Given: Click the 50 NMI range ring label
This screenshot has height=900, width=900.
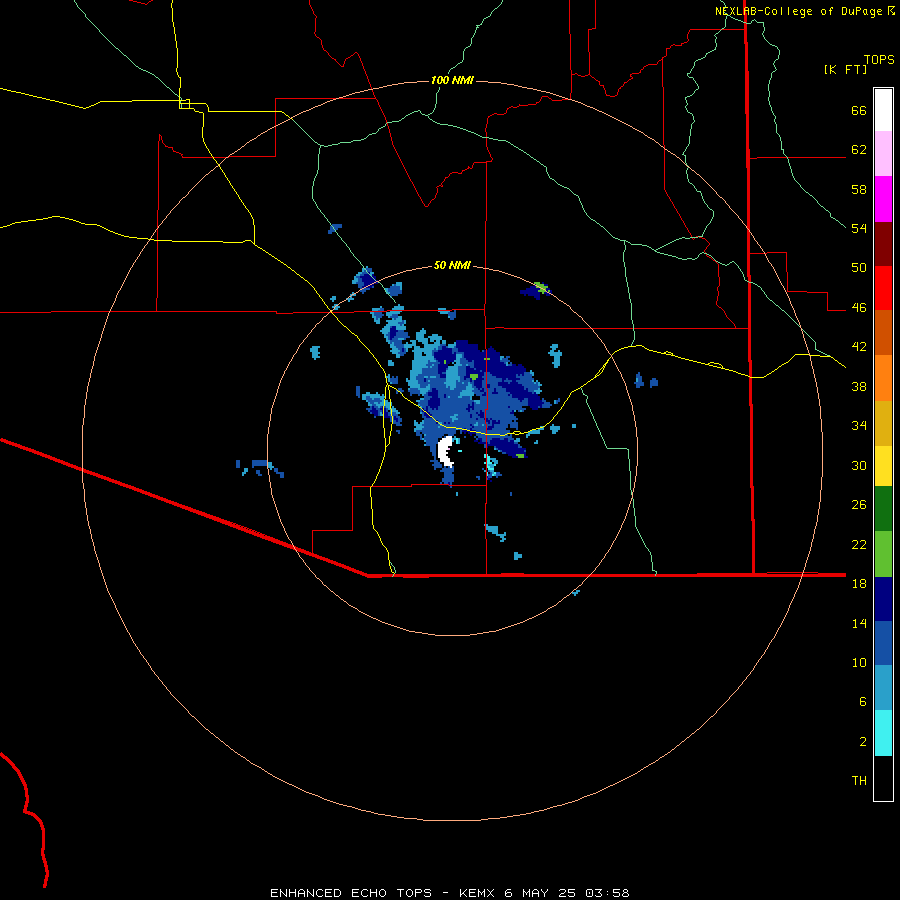Looking at the screenshot, I should click(x=452, y=265).
